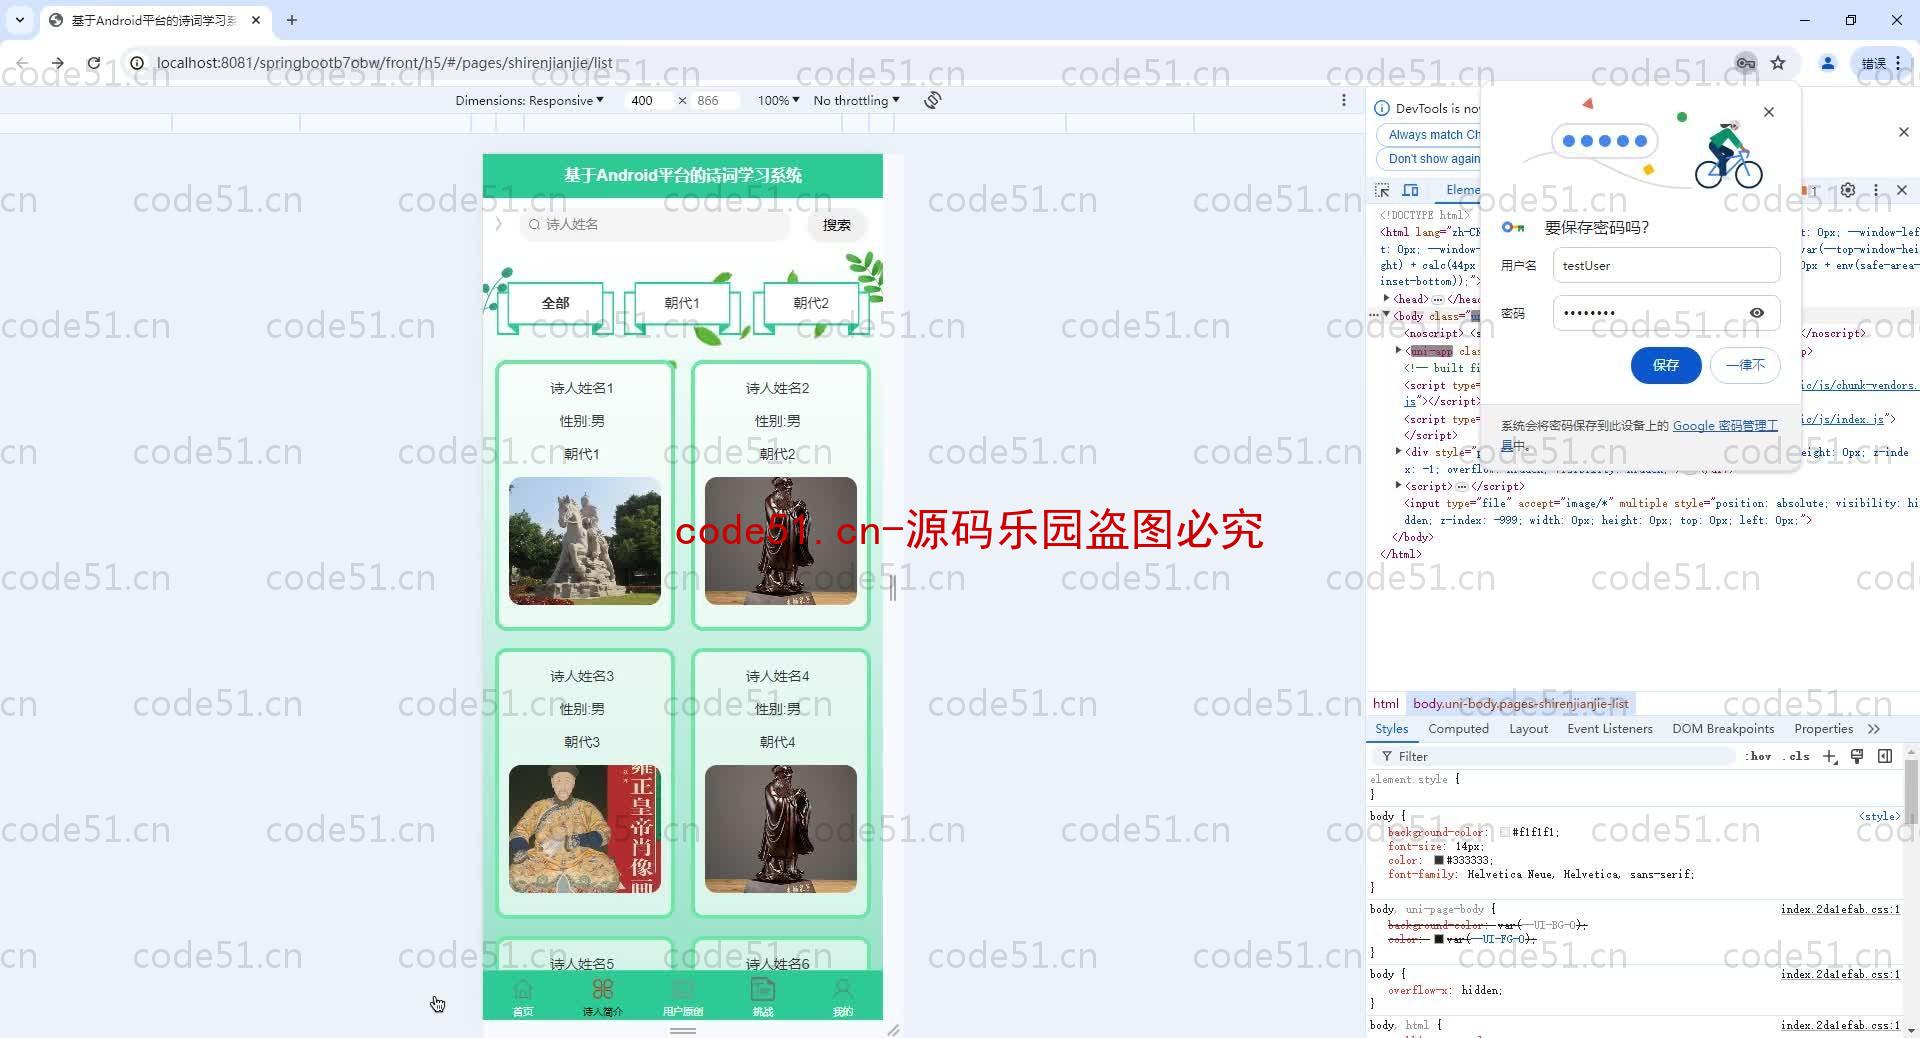Click the 搜索 search button

836,225
